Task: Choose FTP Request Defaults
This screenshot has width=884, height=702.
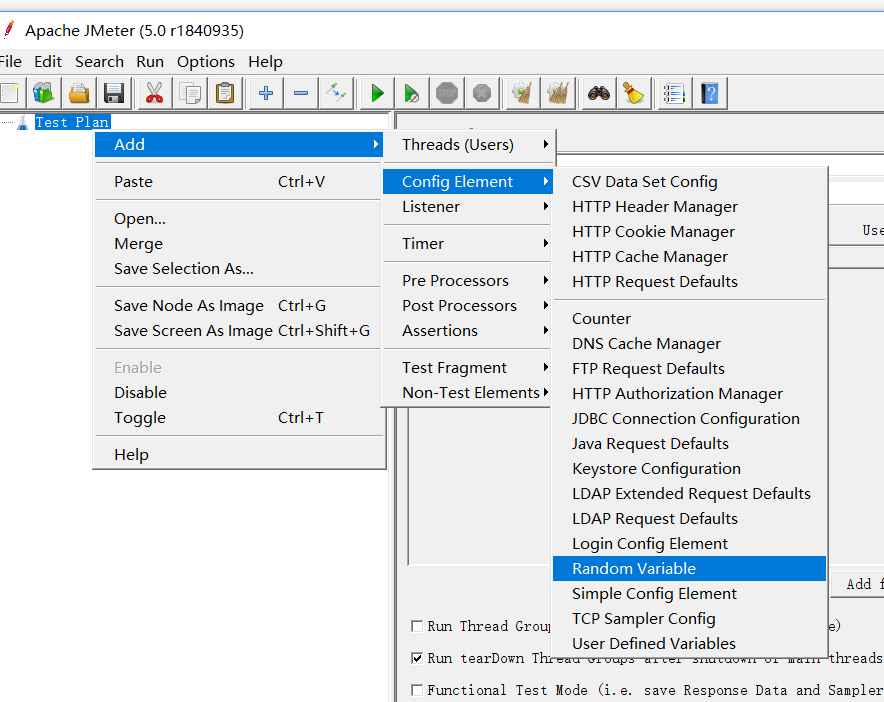Action: click(x=689, y=369)
